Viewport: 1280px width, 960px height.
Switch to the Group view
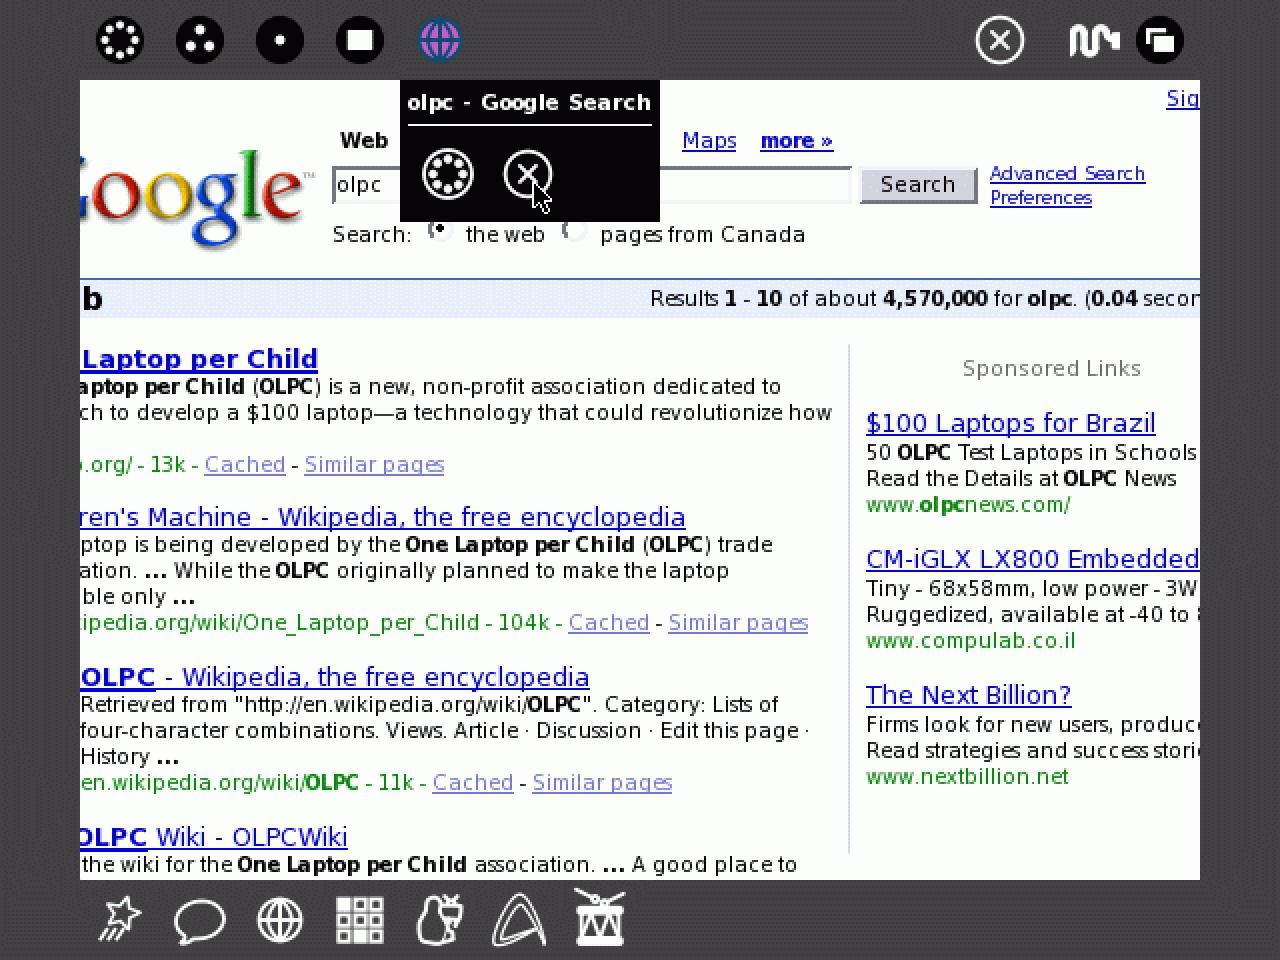pyautogui.click(x=200, y=40)
